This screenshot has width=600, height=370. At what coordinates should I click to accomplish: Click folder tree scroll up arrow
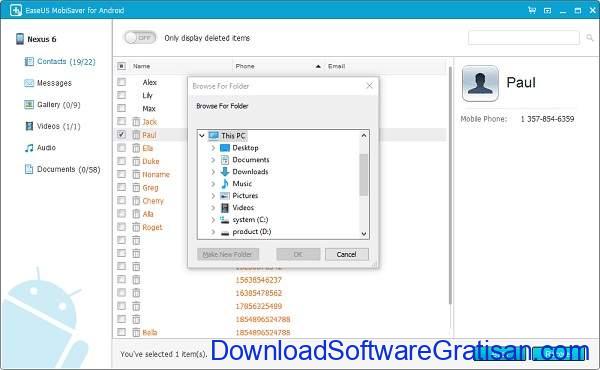(364, 135)
